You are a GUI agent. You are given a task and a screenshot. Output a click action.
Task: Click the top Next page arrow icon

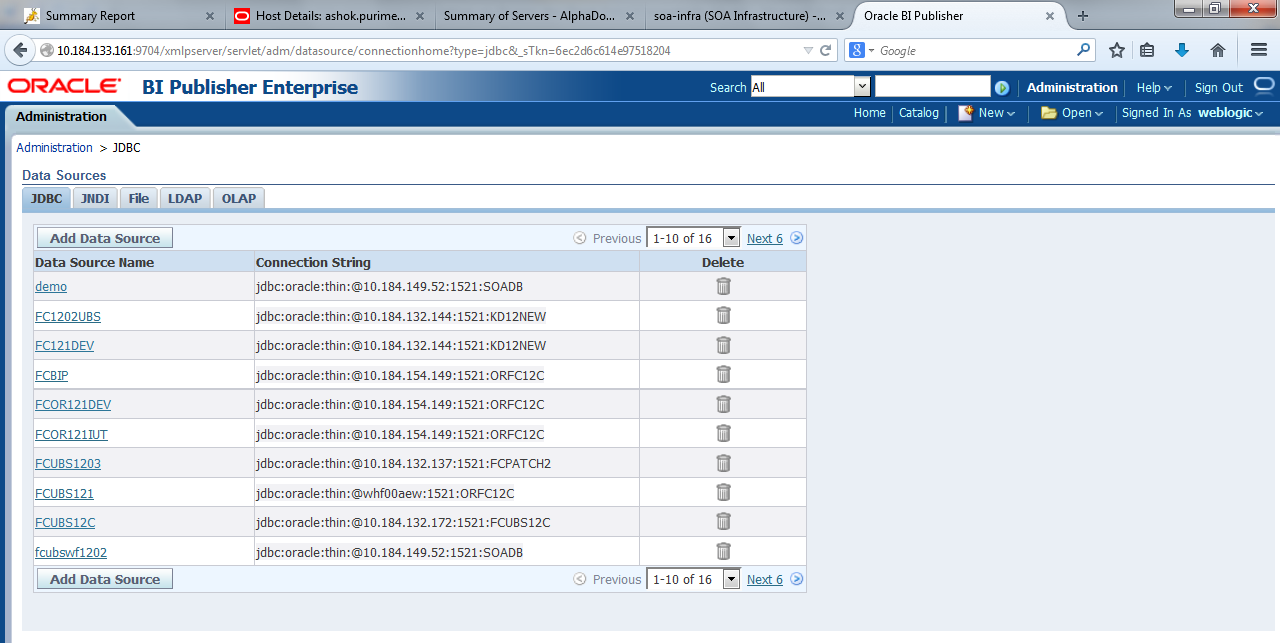pos(797,238)
